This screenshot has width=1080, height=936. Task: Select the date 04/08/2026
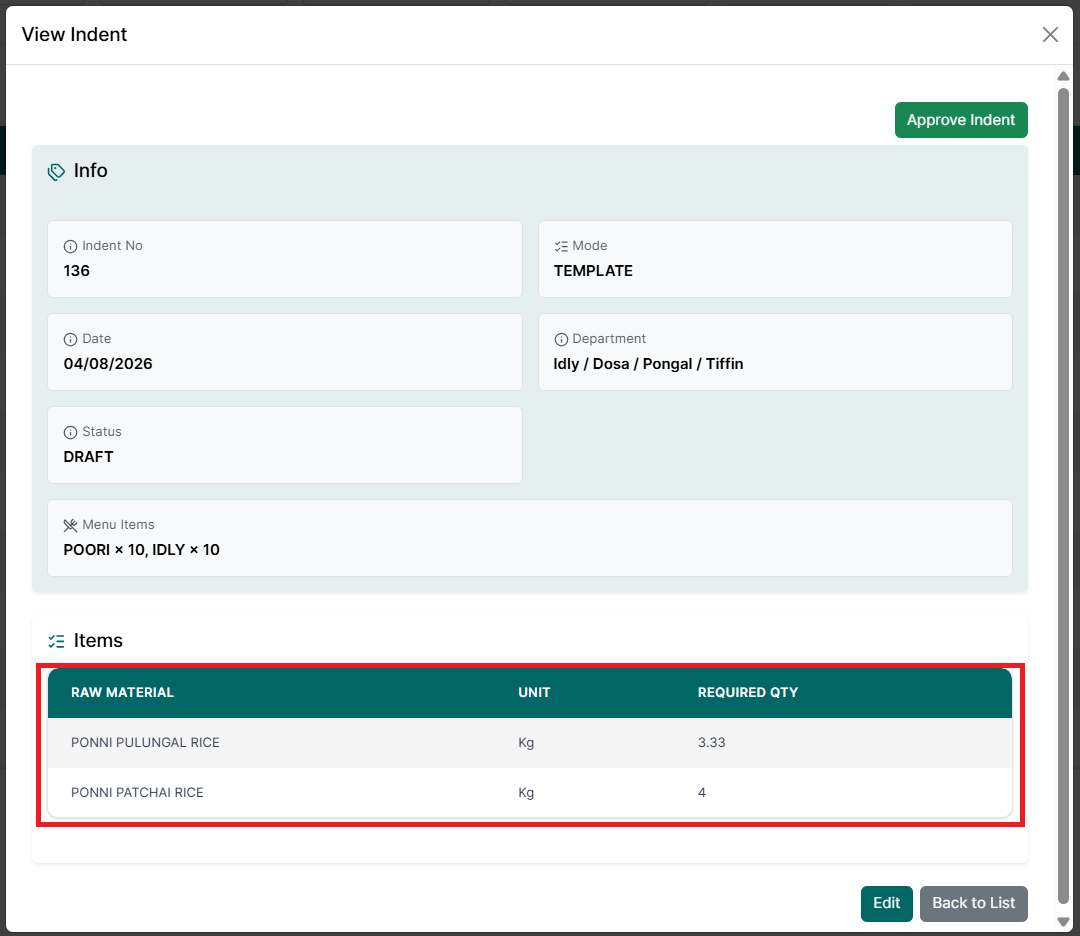click(108, 364)
